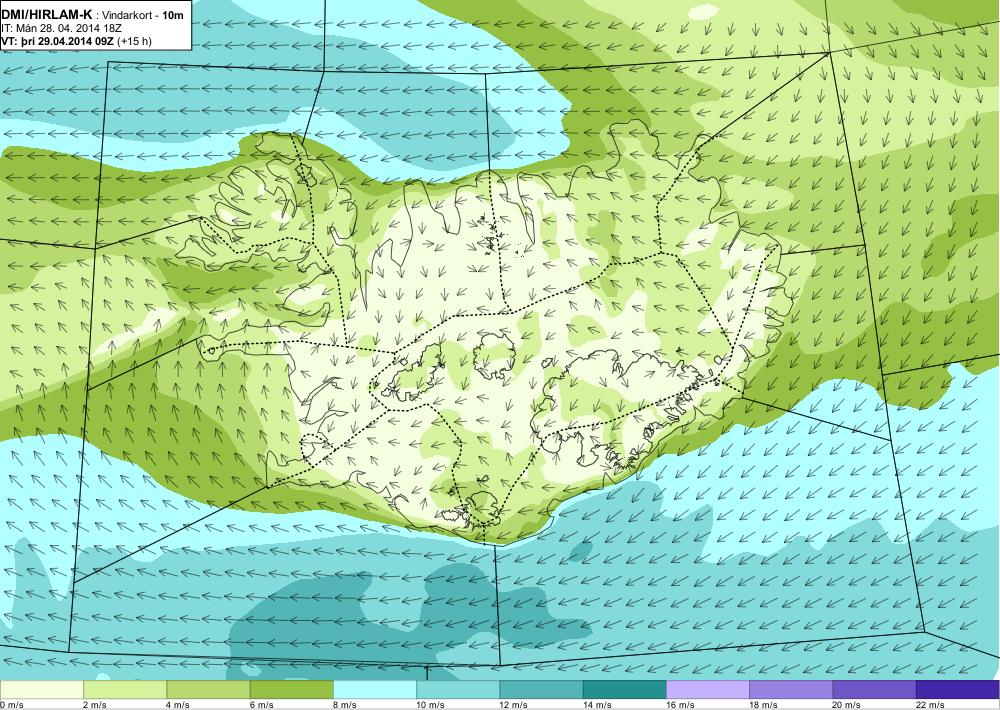Select the light yellow-green 2 m/s legend swatch
1000x710 pixels.
[x=125, y=690]
